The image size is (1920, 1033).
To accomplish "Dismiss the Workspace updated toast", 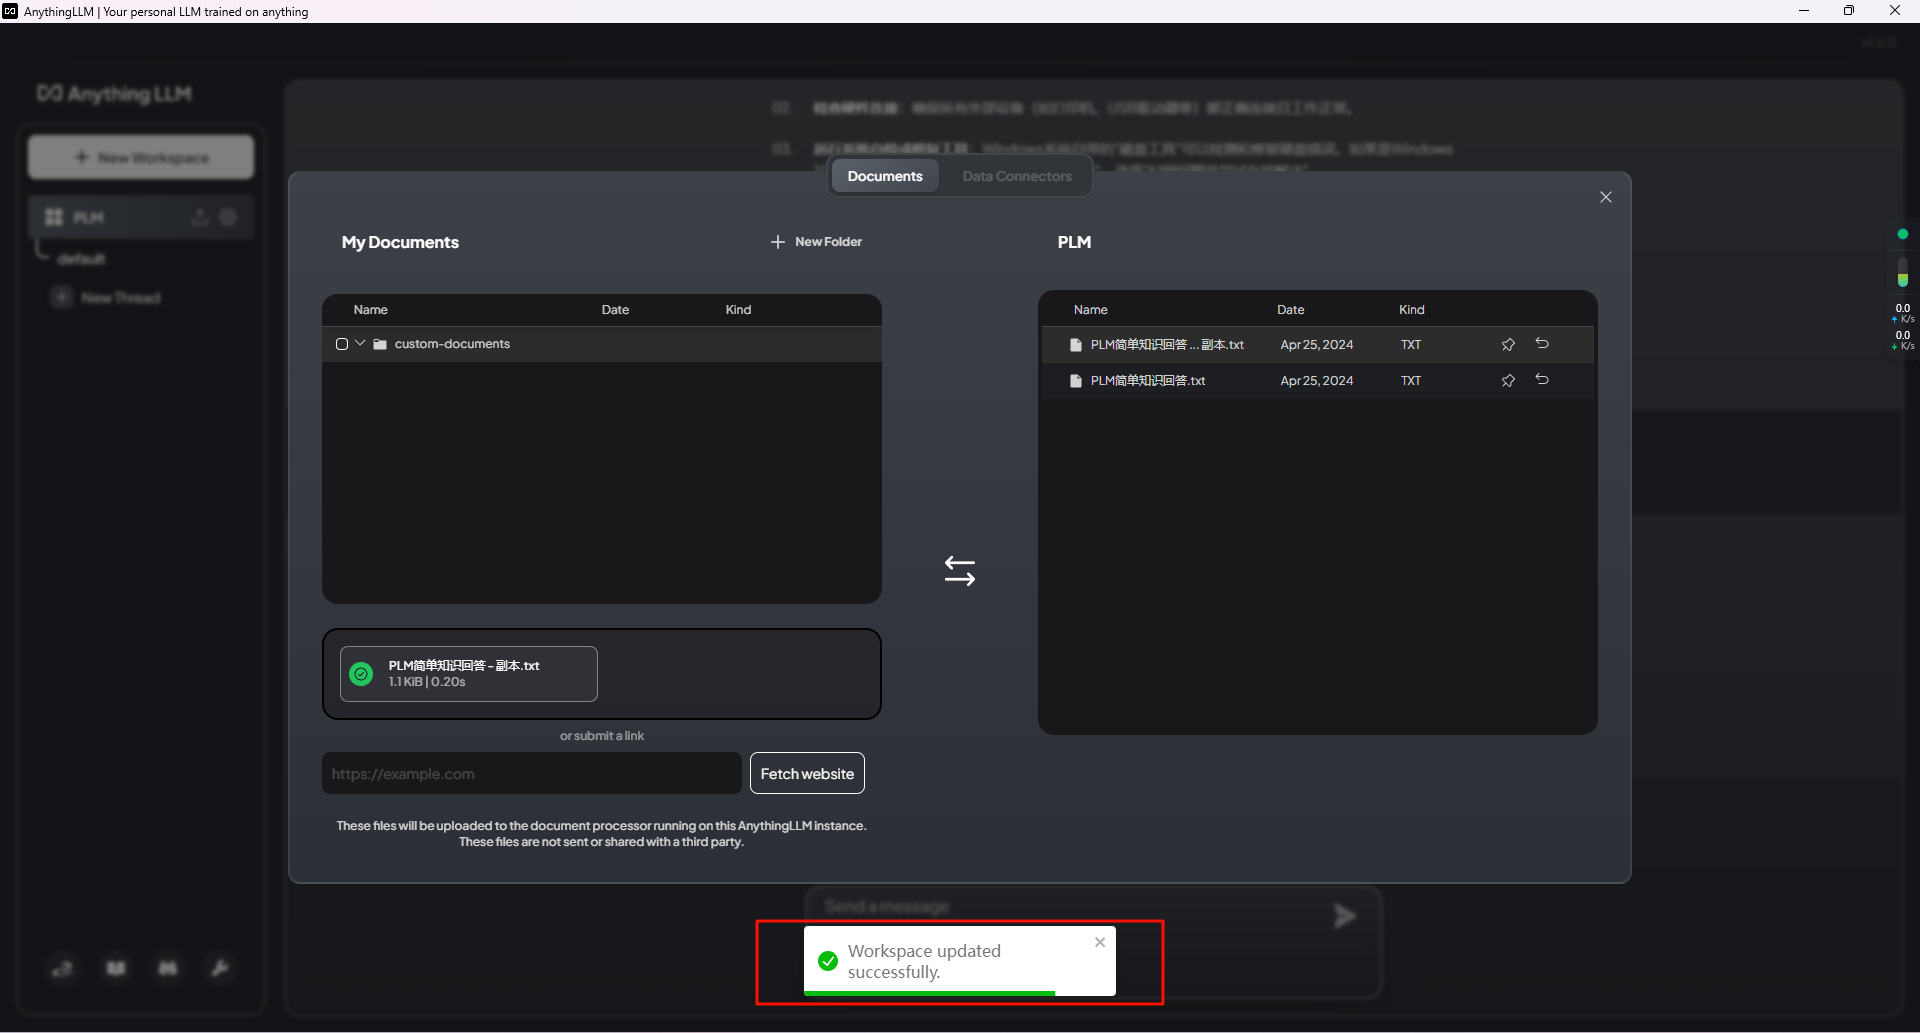I will pyautogui.click(x=1100, y=942).
